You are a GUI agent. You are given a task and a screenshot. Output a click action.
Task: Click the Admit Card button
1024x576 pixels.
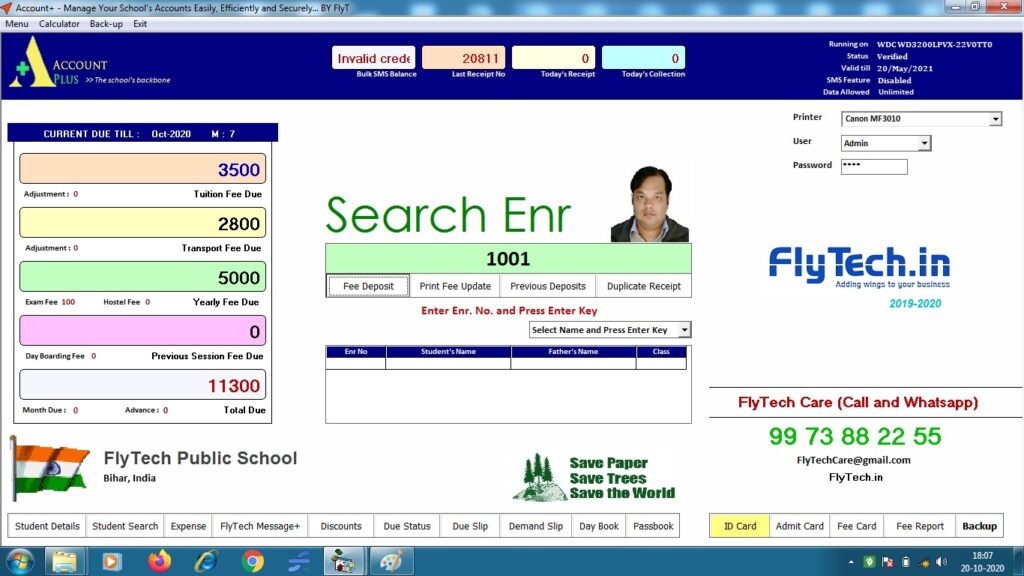pos(799,526)
